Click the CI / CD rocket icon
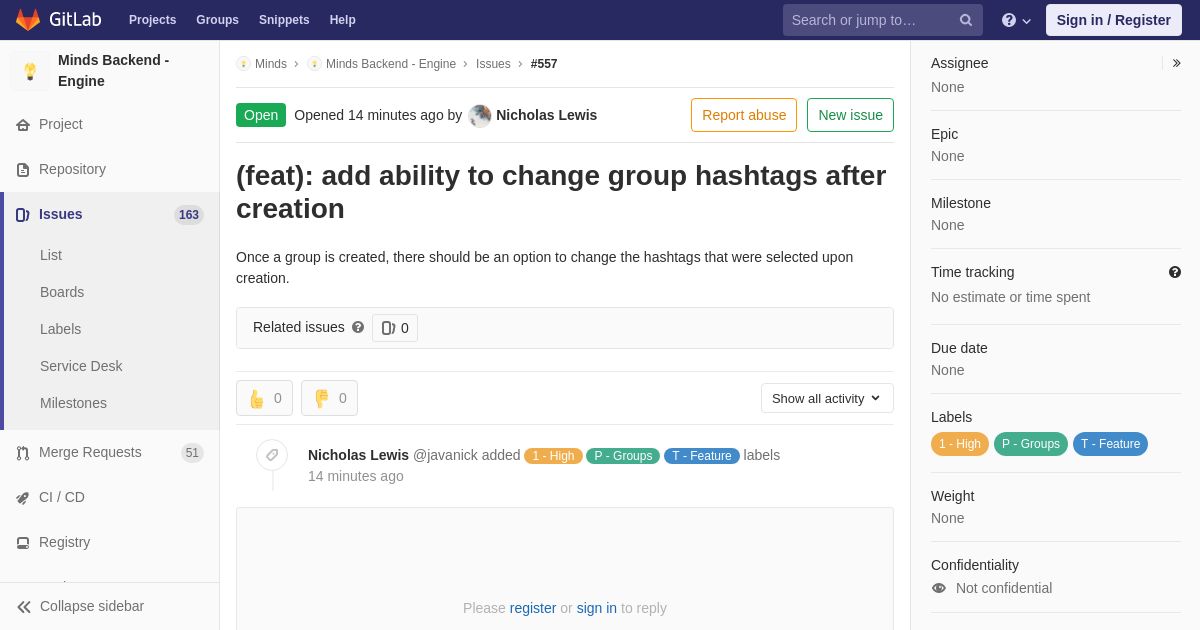This screenshot has width=1200, height=630. 23,498
